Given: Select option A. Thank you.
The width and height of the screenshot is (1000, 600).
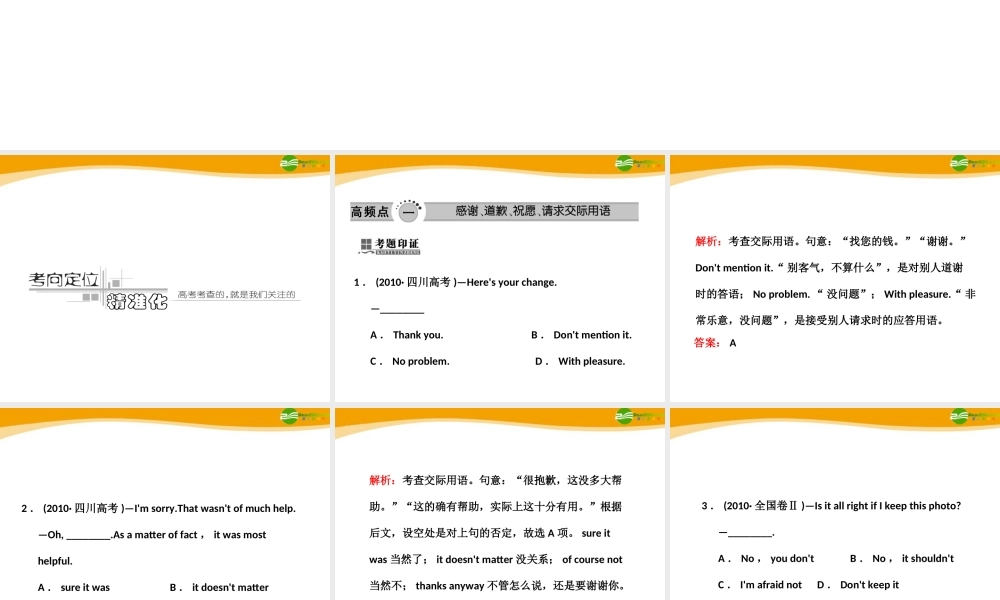Looking at the screenshot, I should 407,335.
